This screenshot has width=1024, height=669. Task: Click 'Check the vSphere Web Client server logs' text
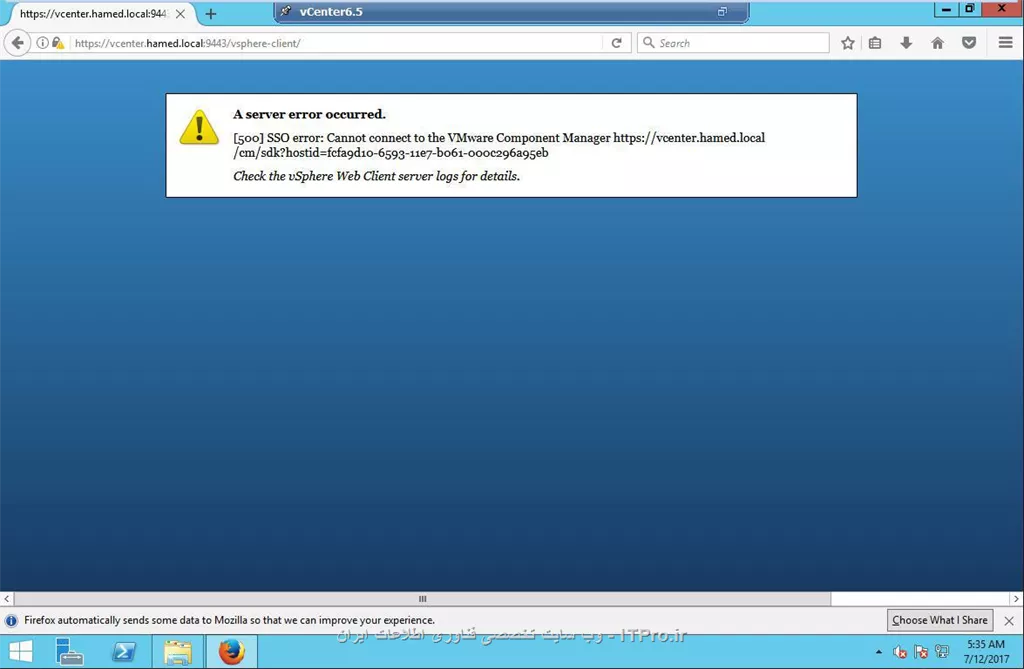(376, 176)
